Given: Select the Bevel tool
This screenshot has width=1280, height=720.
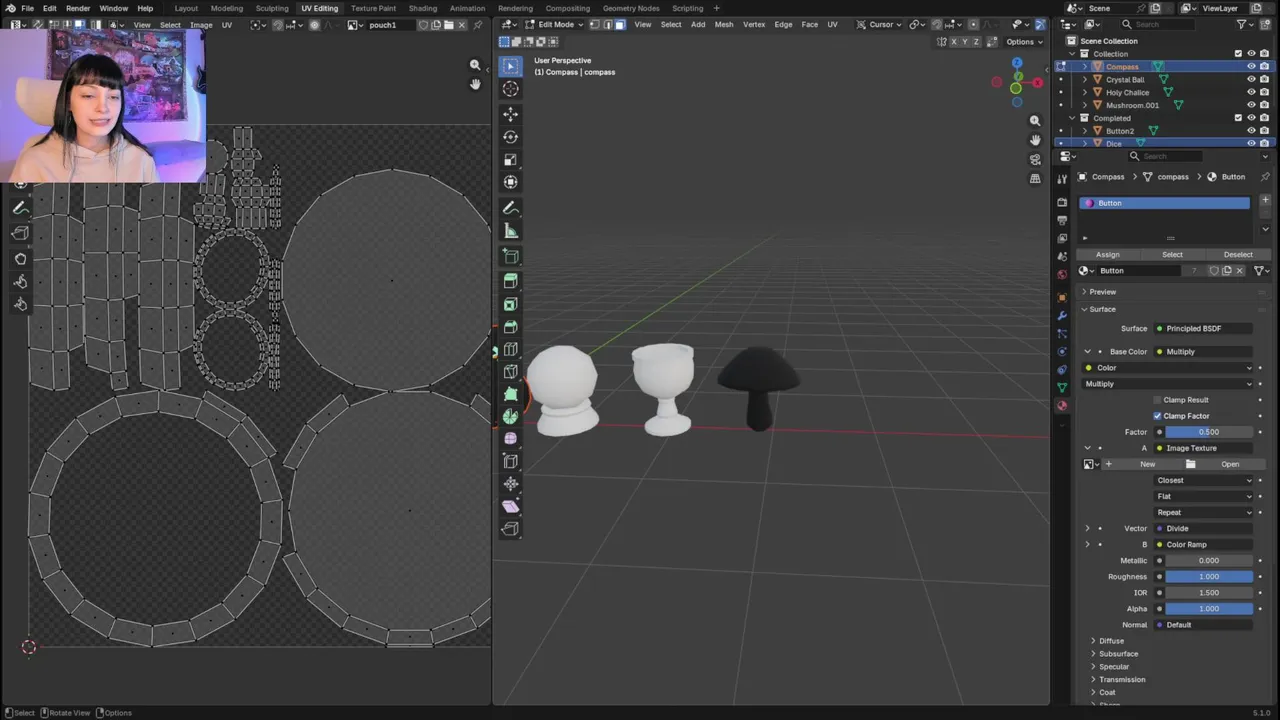Looking at the screenshot, I should (x=510, y=327).
